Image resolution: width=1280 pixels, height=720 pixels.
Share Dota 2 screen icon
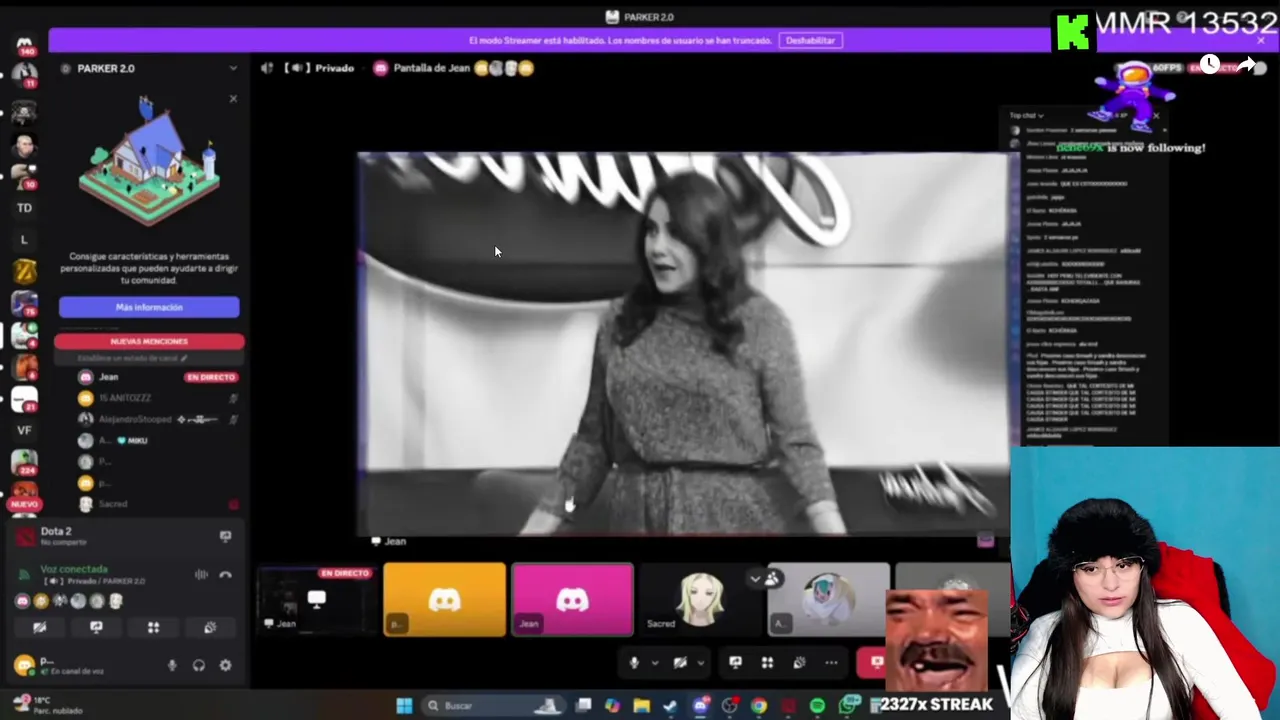(x=225, y=536)
